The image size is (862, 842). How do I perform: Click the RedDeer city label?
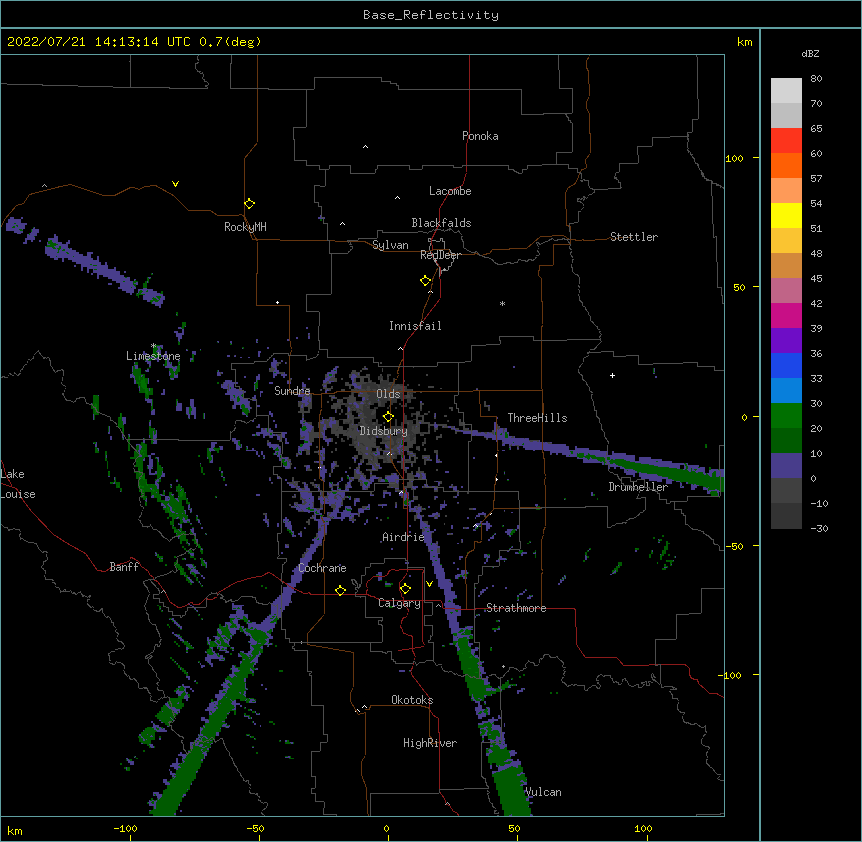point(440,255)
